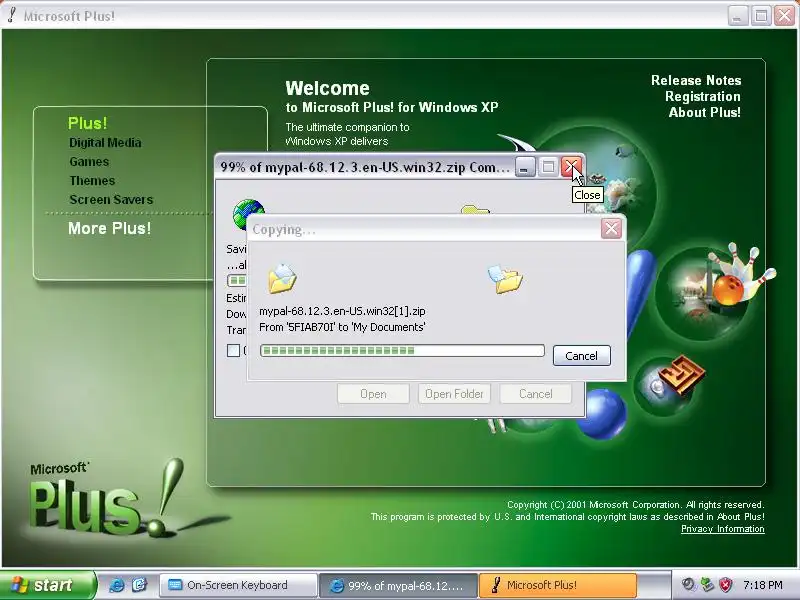This screenshot has width=800, height=600.
Task: Switch to the 99% of mypal taskbar button
Action: click(398, 585)
